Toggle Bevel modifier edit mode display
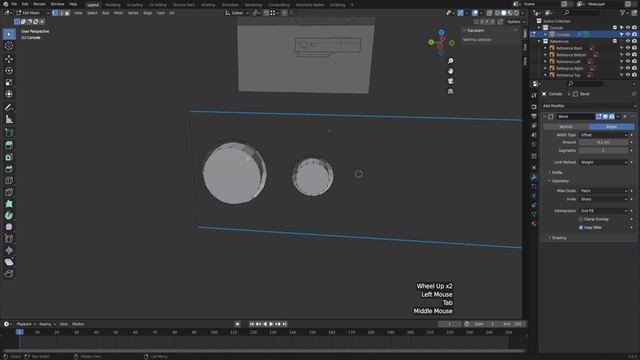 point(599,117)
